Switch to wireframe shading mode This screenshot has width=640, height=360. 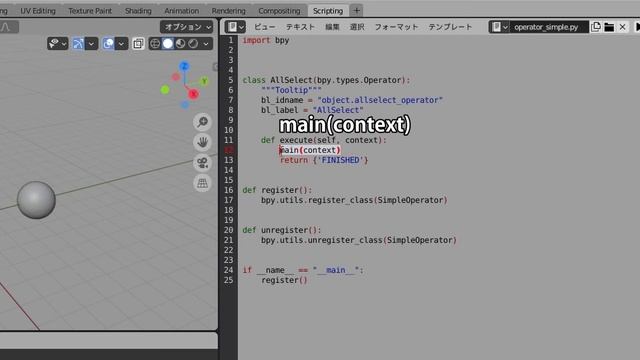155,43
